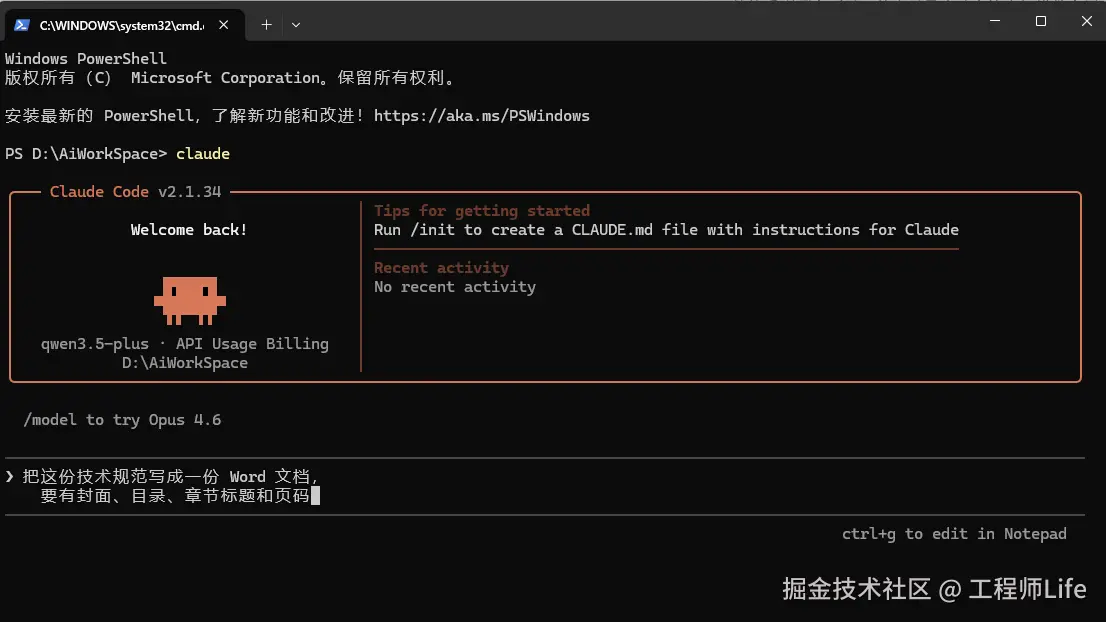Focus the prompt input at the cursor
1106x622 pixels.
[315, 496]
